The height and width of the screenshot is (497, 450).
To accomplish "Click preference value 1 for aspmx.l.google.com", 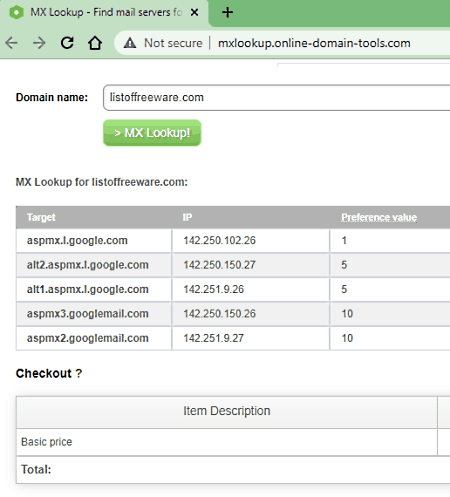I will pos(344,240).
